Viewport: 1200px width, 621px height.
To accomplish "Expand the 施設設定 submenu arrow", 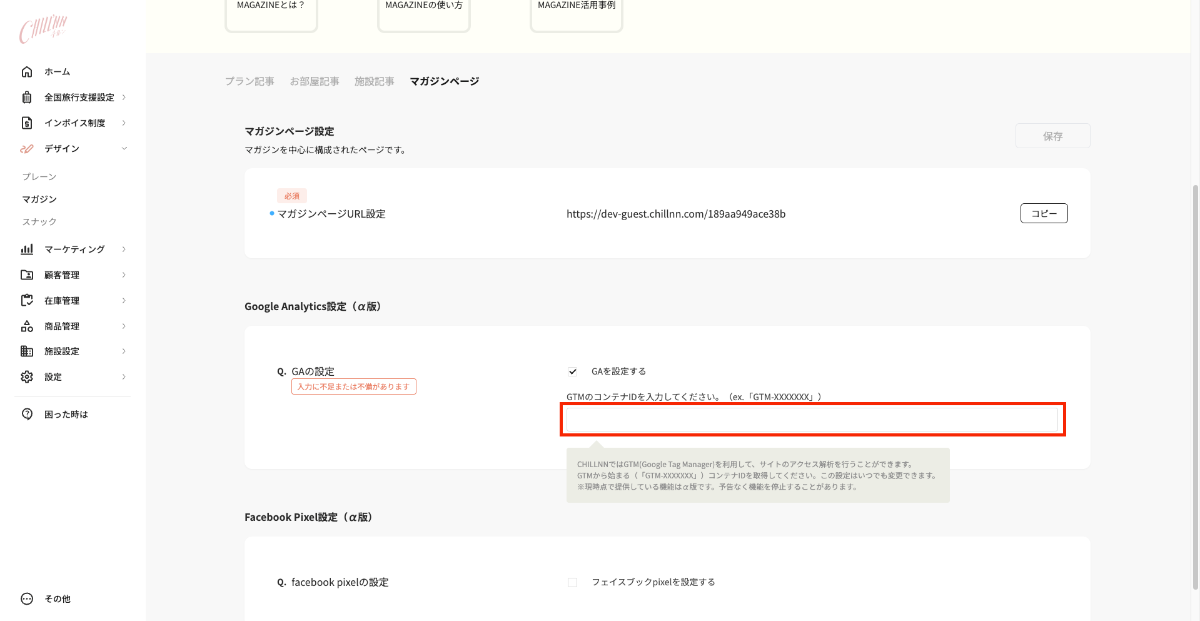I will tap(124, 351).
